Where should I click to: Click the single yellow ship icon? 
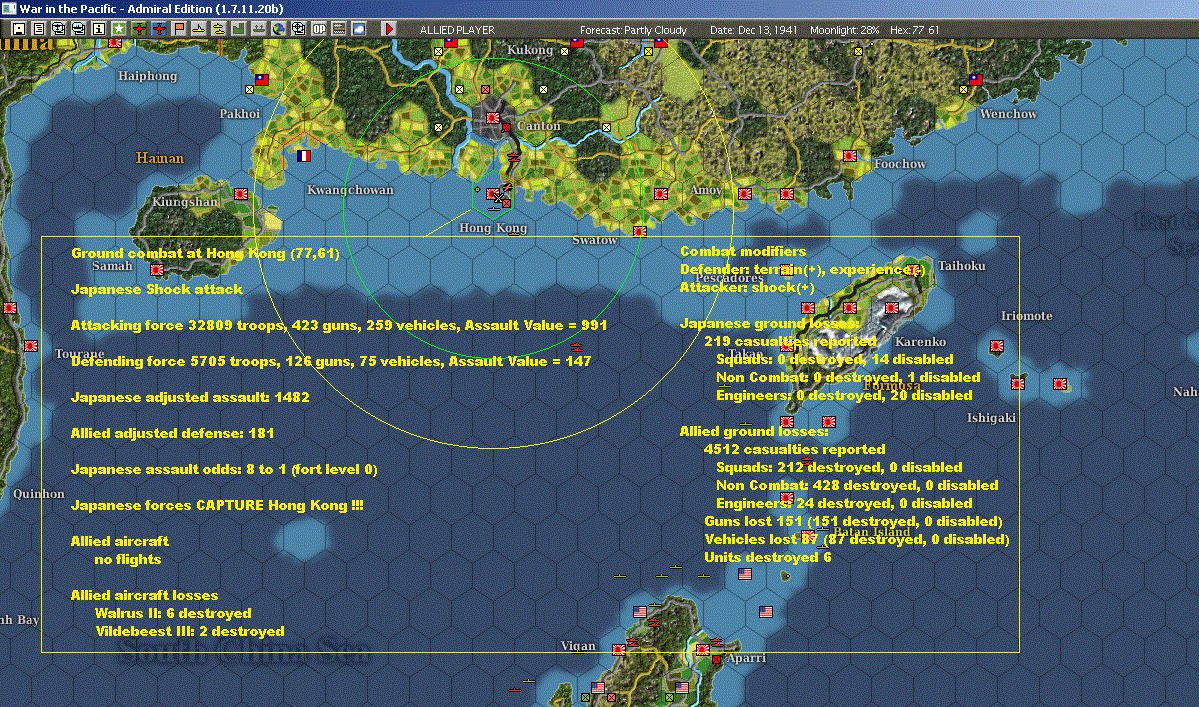(x=199, y=29)
